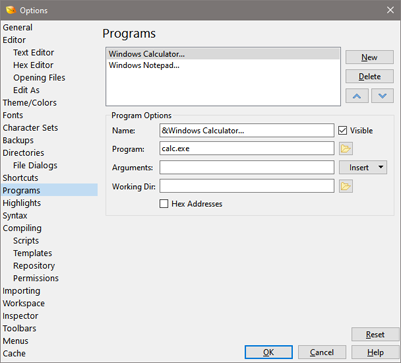This screenshot has width=401, height=363.
Task: Open the General options category
Action: (18, 27)
